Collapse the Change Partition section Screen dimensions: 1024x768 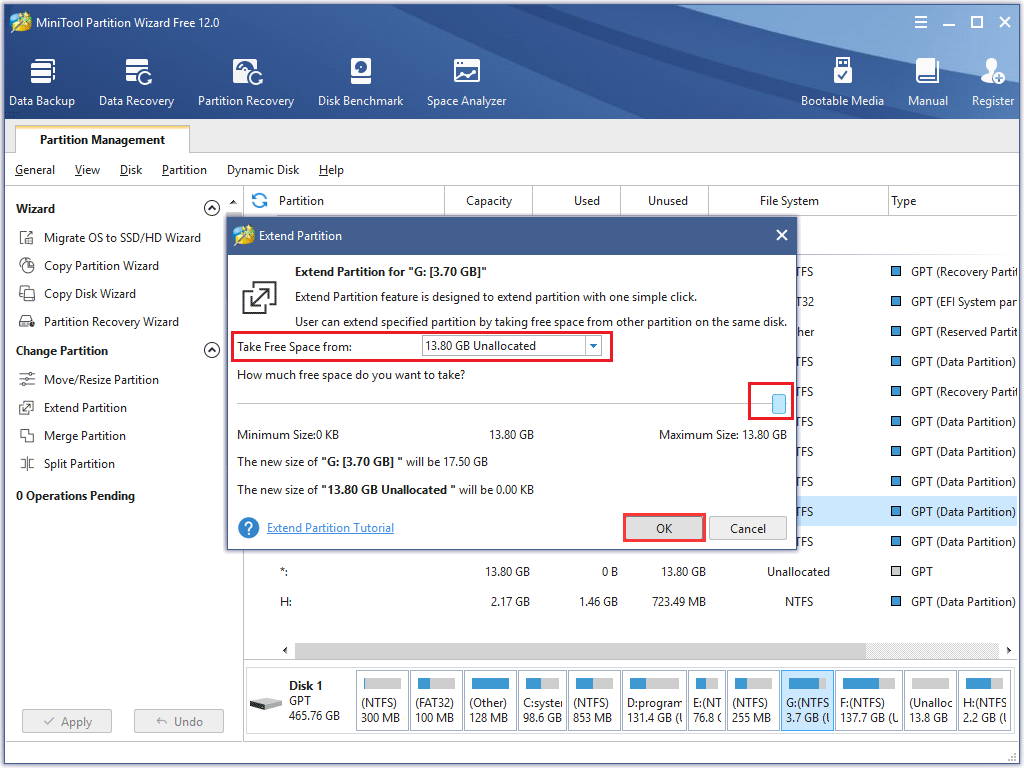tap(211, 351)
